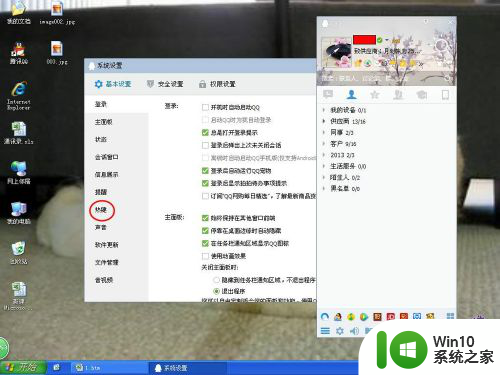
Task: Select 会话窗口 in settings sidebar
Action: tap(106, 157)
